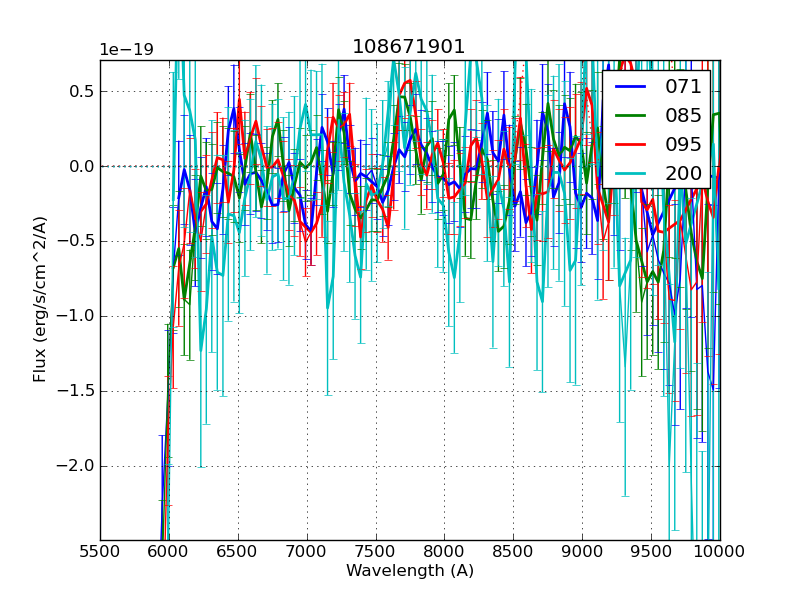
Task: Click the blue line swatch in legend
Action: click(632, 87)
